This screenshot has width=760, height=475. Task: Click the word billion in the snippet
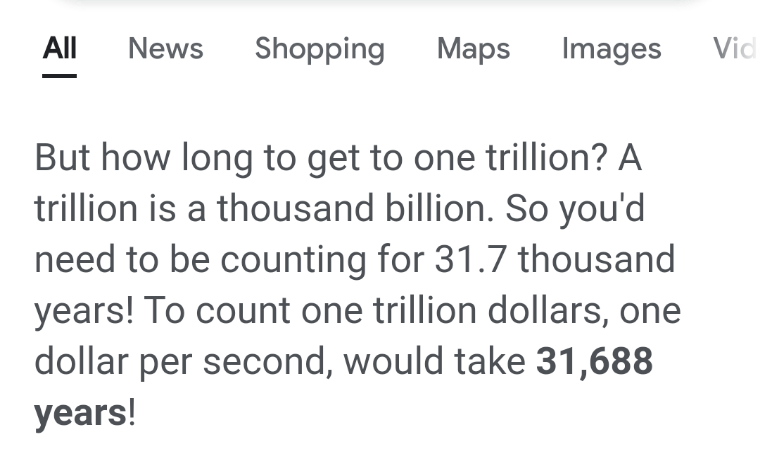[436, 208]
